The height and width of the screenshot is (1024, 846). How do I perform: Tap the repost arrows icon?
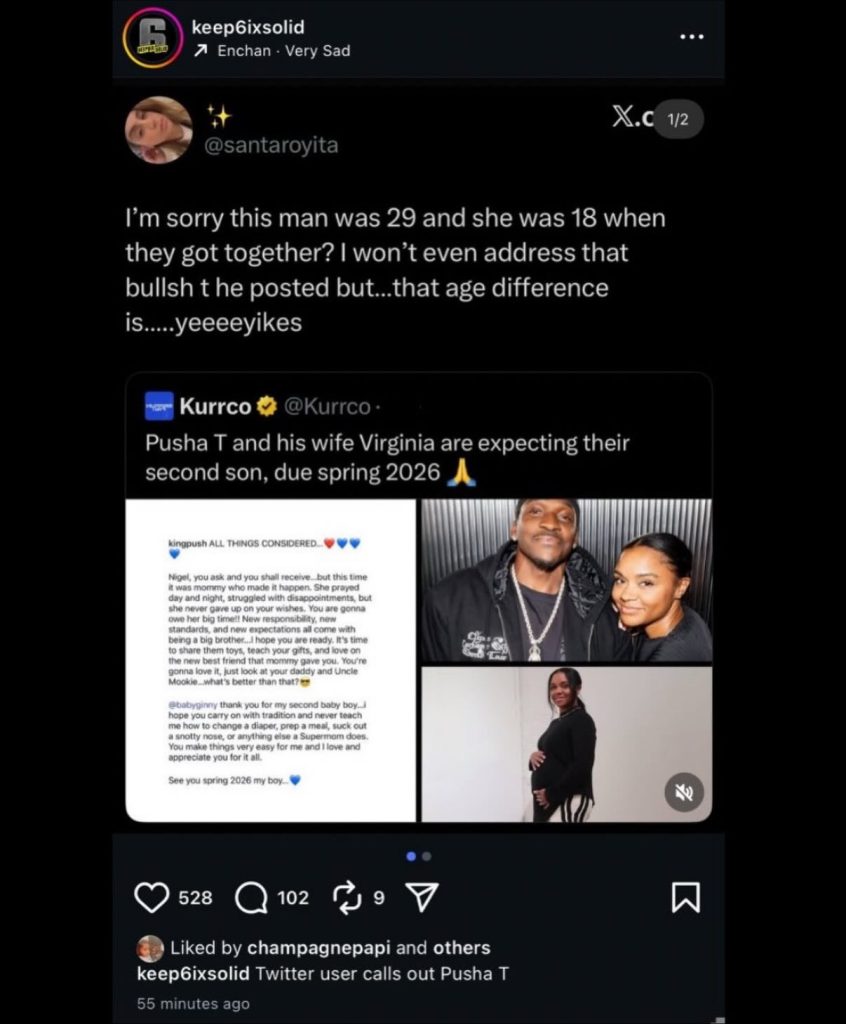(347, 897)
